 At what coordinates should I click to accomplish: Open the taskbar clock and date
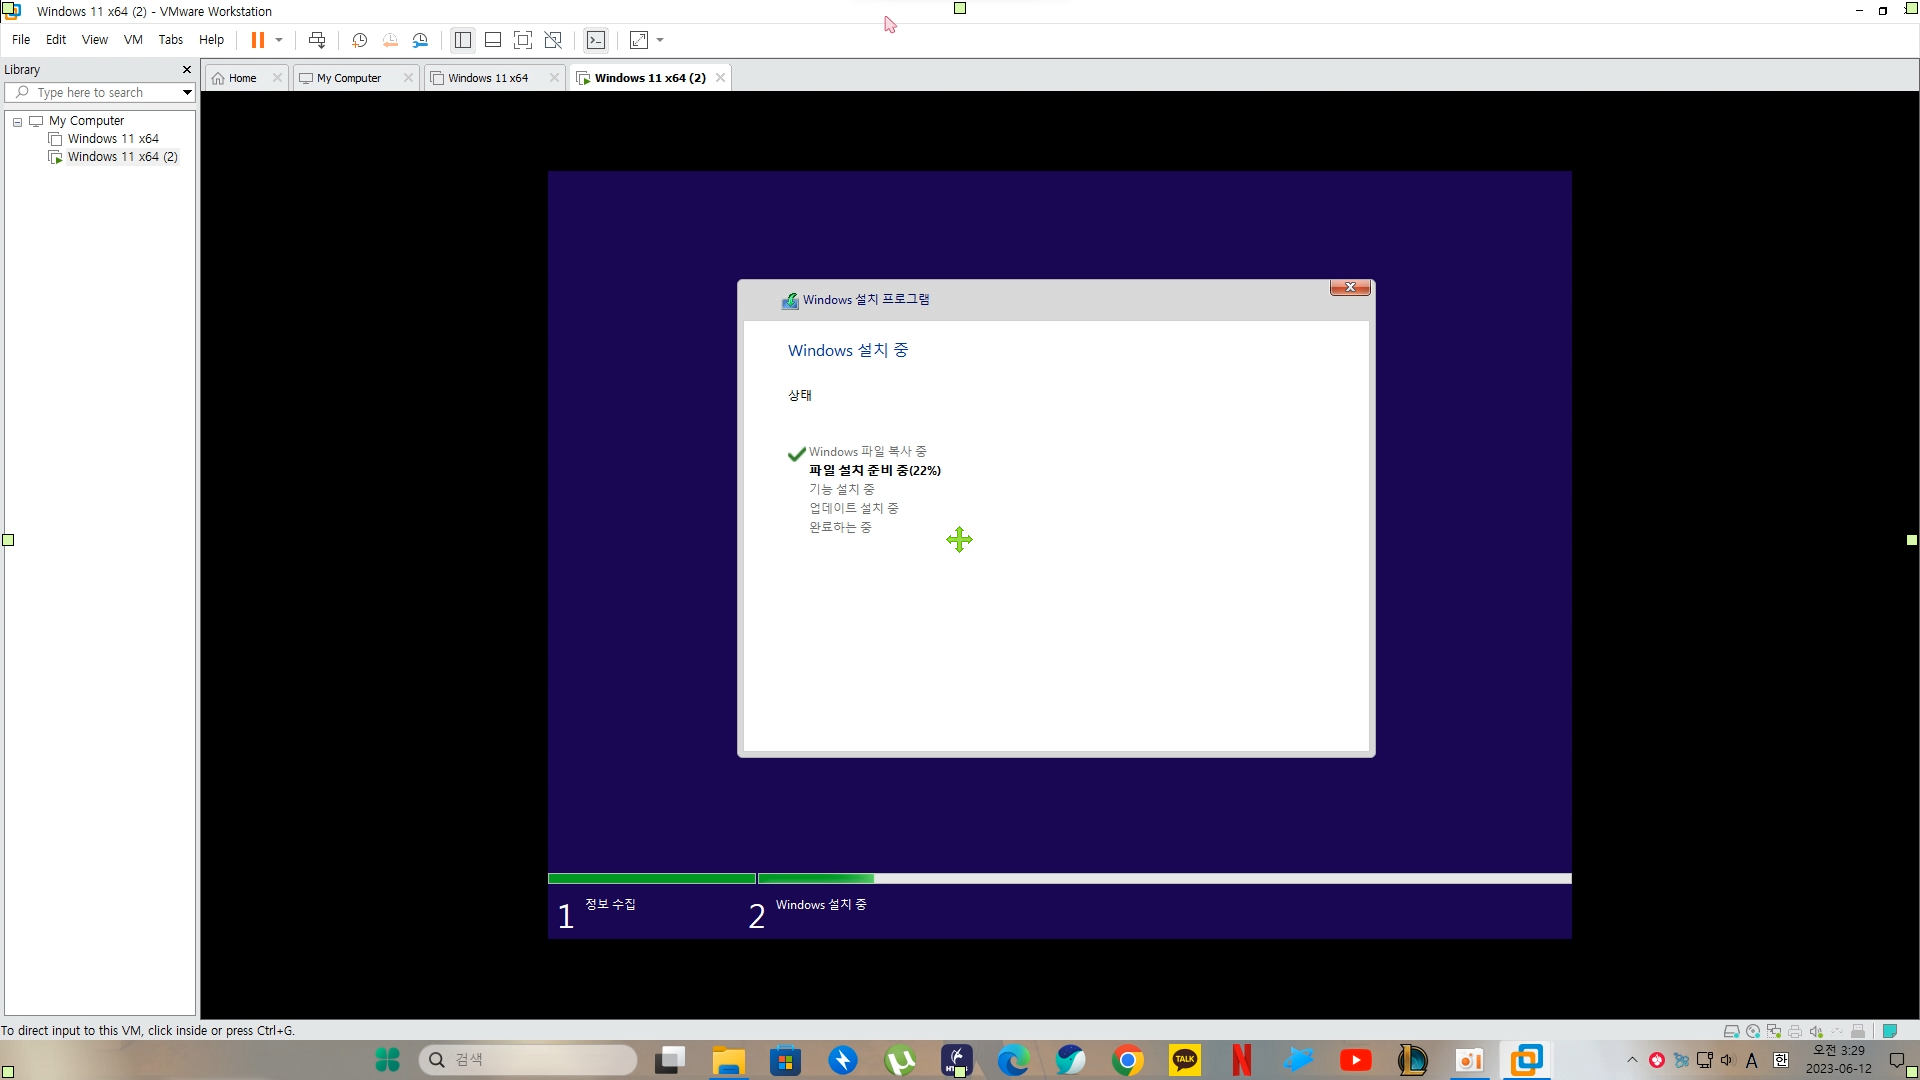tap(1838, 1060)
